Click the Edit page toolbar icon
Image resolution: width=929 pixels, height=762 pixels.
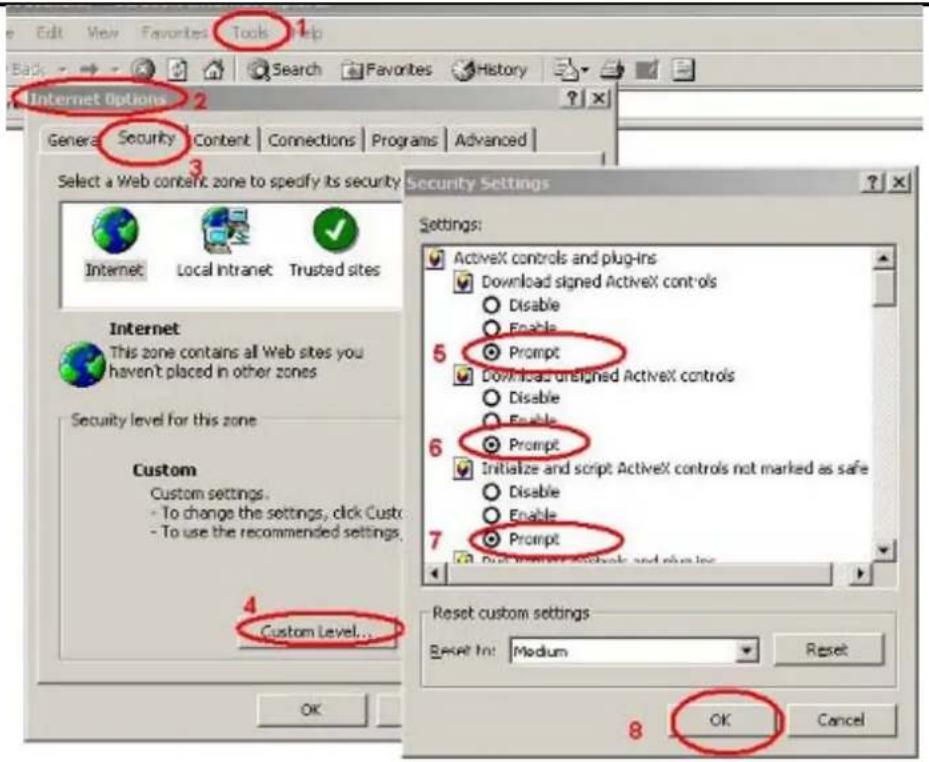pos(647,70)
